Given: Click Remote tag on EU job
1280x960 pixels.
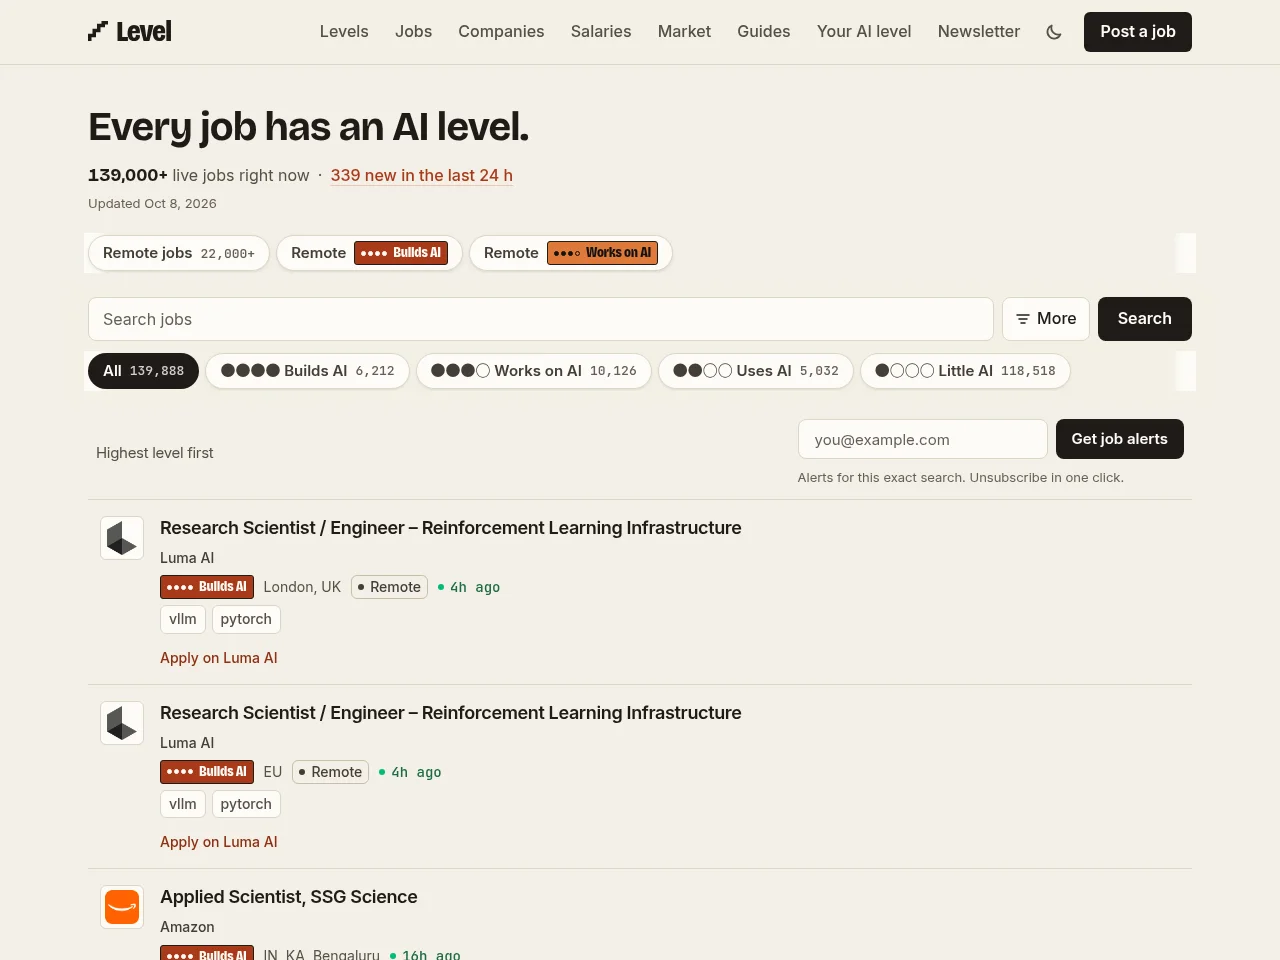Looking at the screenshot, I should pos(331,772).
